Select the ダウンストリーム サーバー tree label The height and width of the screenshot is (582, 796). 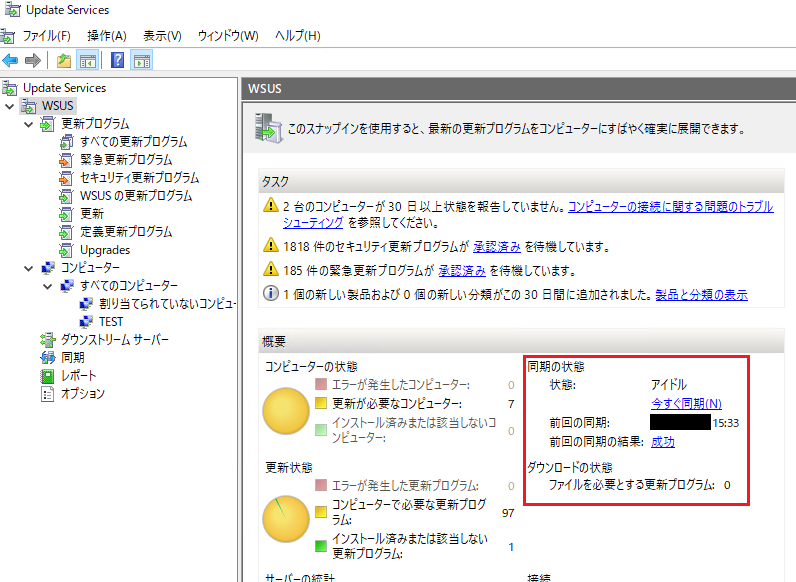pos(115,340)
